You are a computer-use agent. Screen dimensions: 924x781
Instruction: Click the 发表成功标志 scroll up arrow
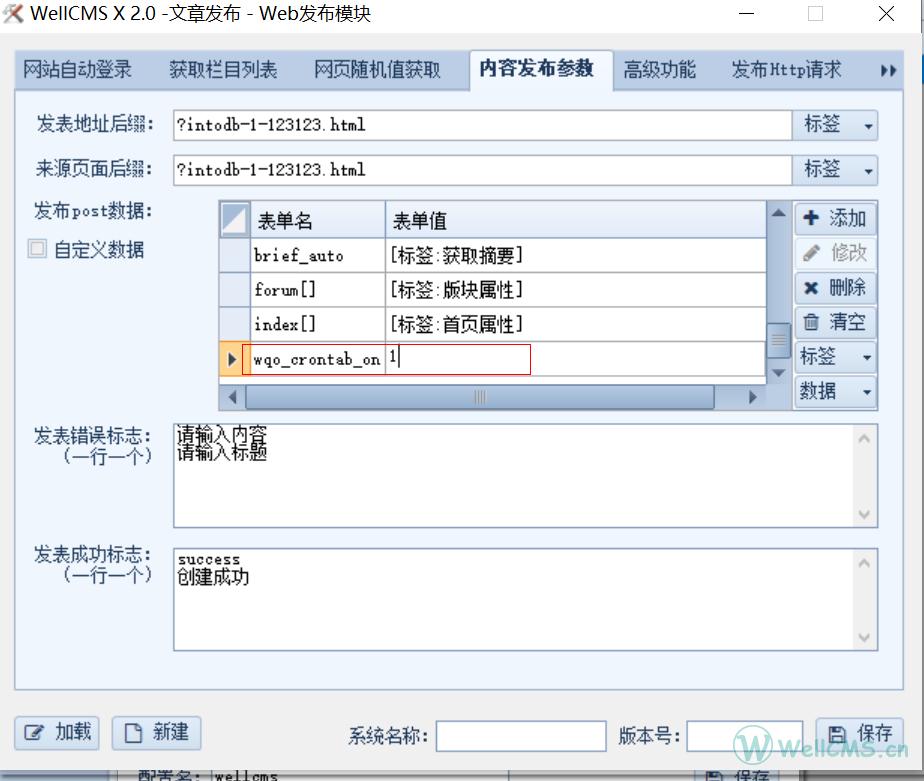click(x=864, y=563)
